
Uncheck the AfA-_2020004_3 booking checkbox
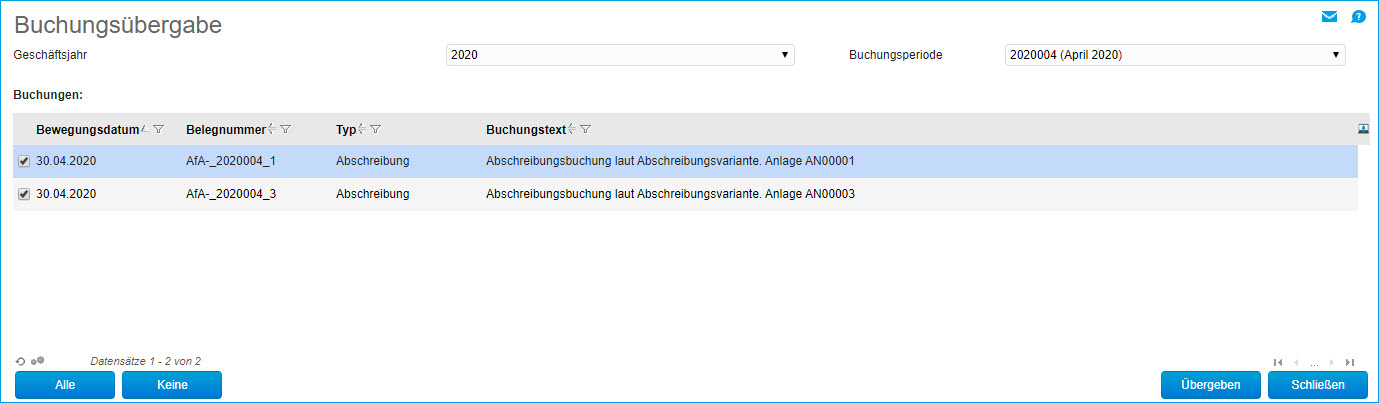(x=24, y=194)
